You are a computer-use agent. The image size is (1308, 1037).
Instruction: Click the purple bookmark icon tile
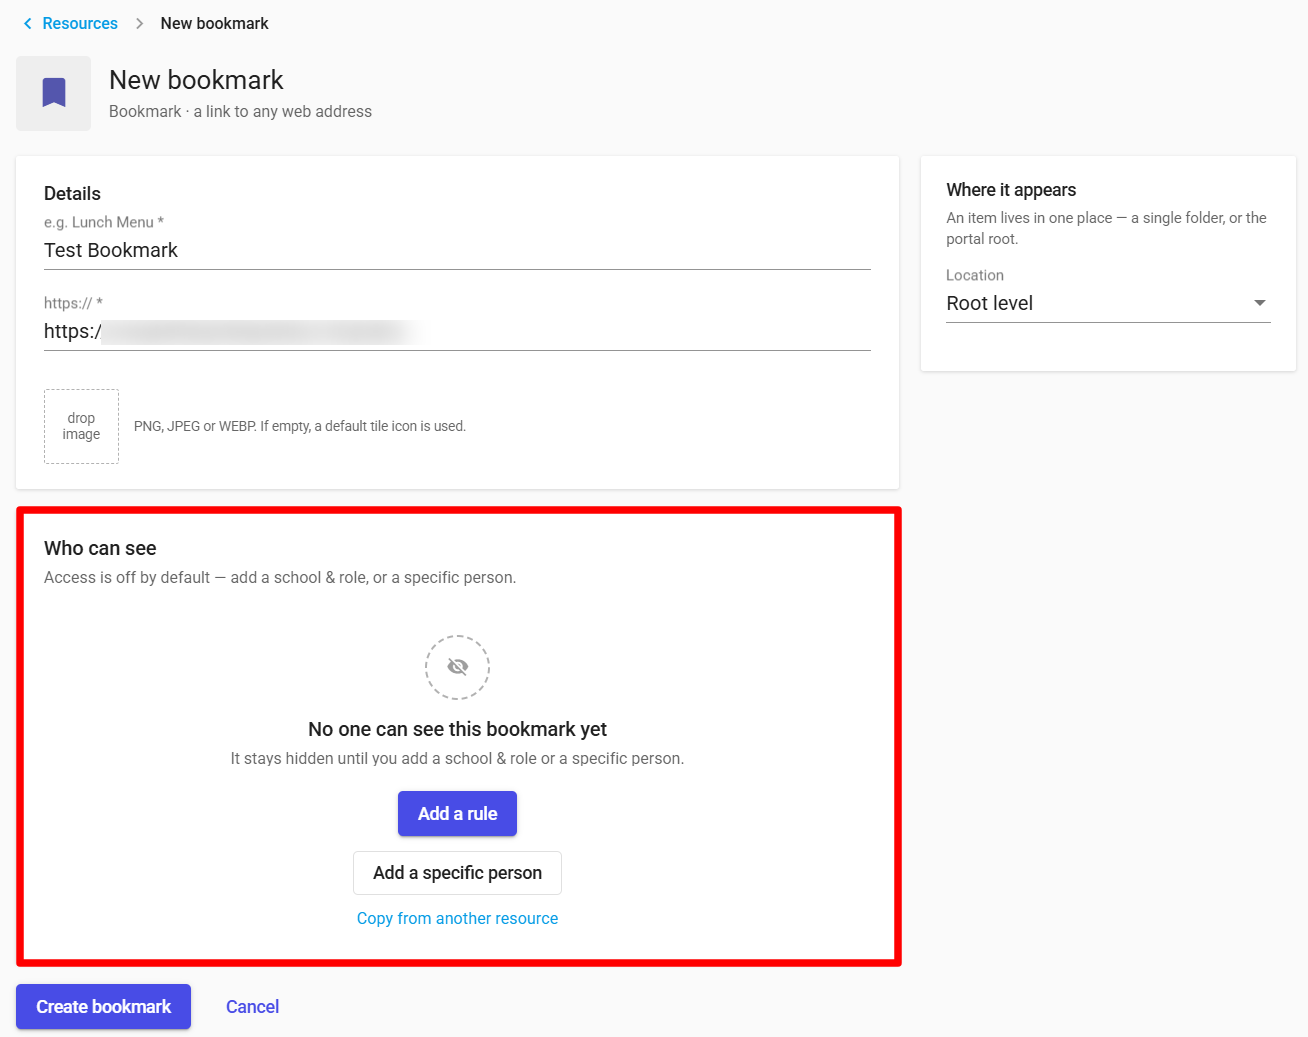pos(54,93)
